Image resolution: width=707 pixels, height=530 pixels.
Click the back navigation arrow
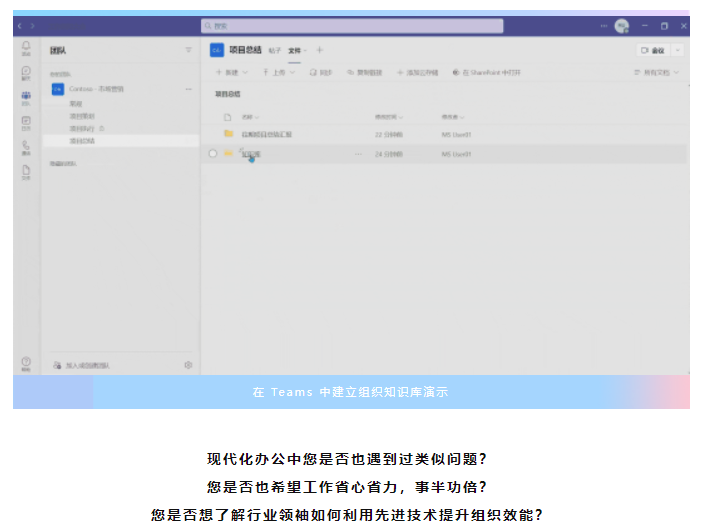19,26
